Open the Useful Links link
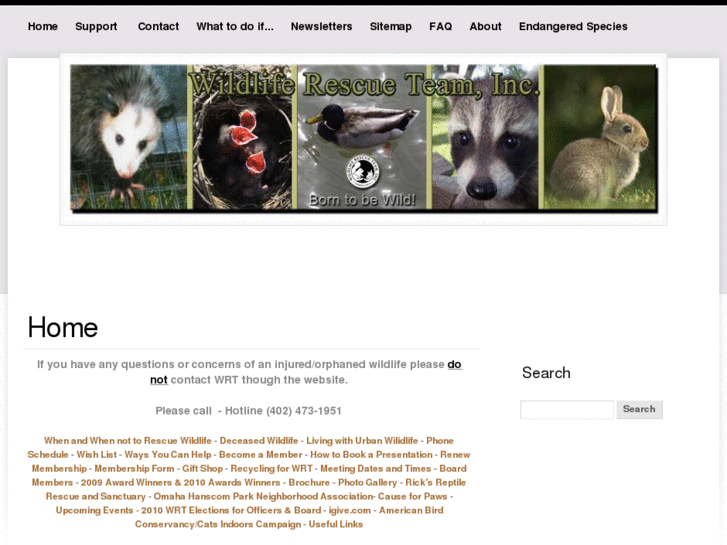 click(x=336, y=524)
